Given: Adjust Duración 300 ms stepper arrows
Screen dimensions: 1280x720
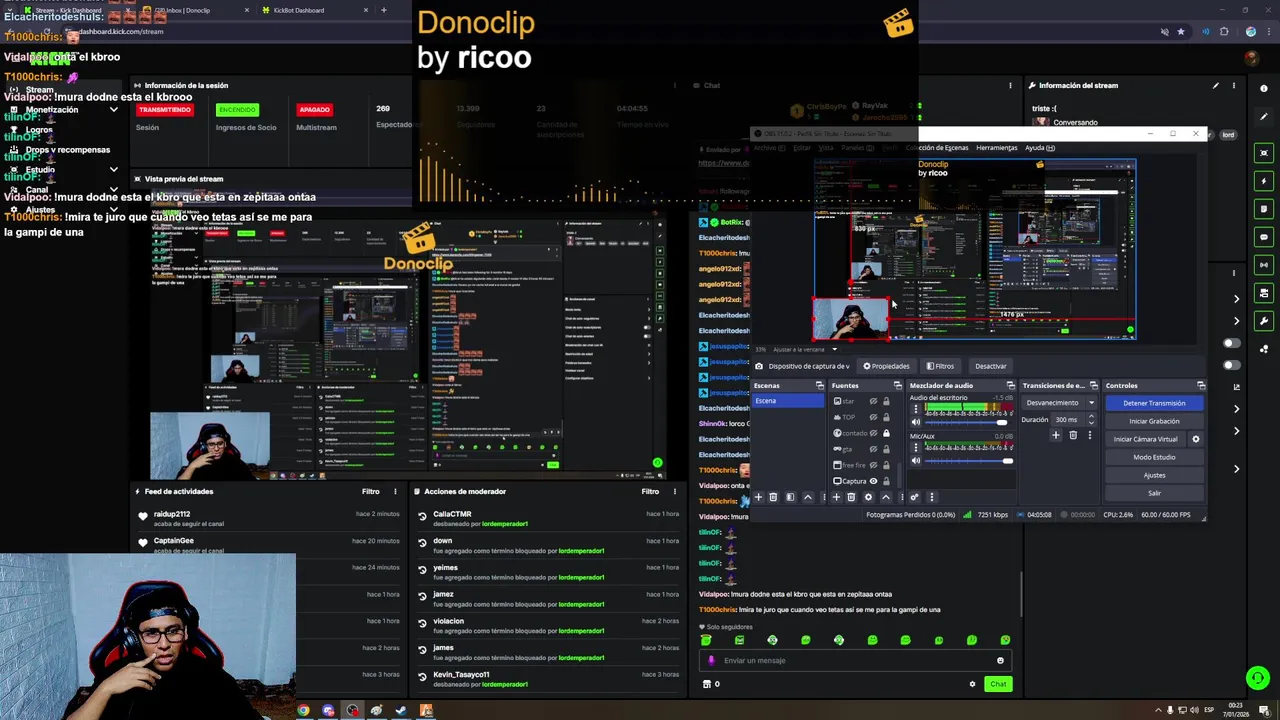Looking at the screenshot, I should coord(1091,420).
